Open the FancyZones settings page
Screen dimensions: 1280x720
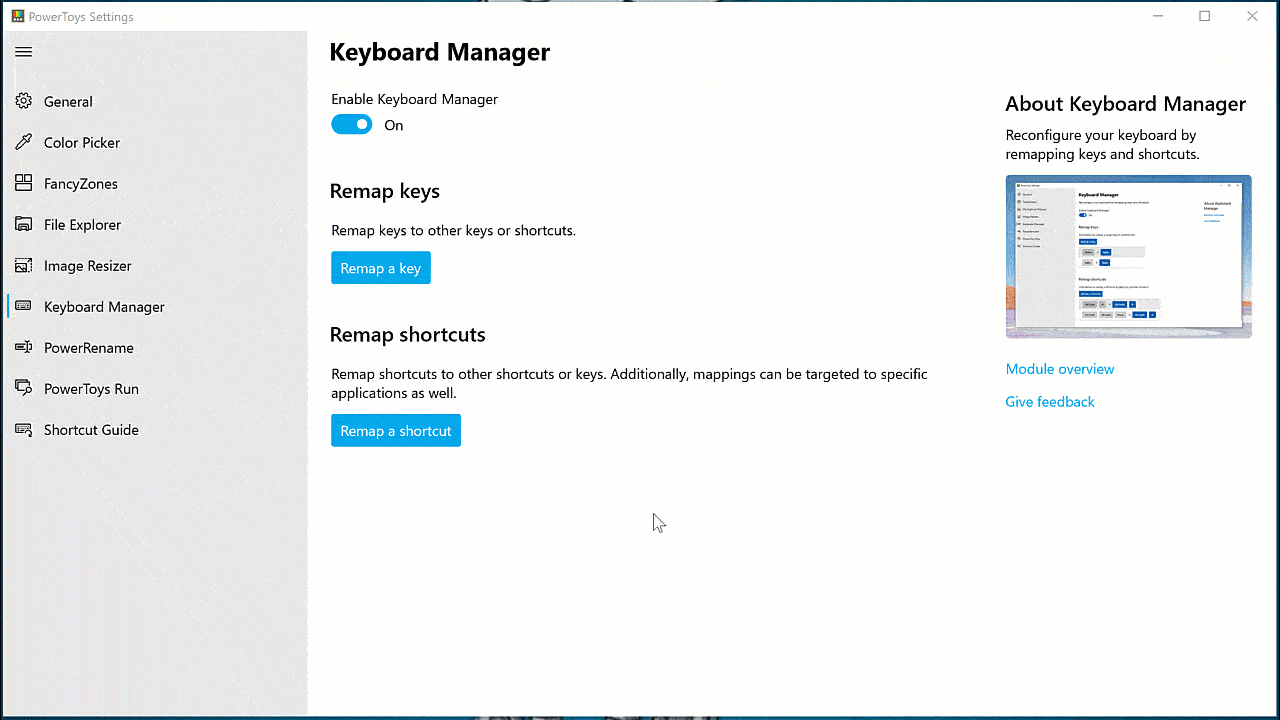coord(81,184)
